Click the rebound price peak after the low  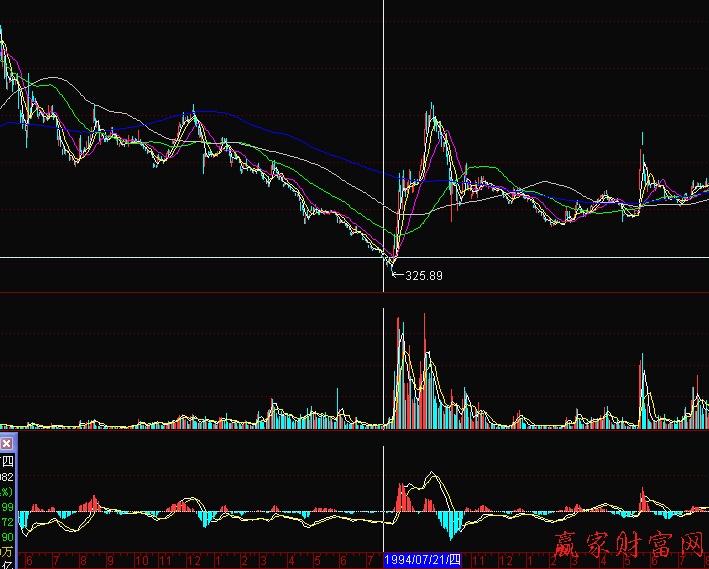coord(431,105)
